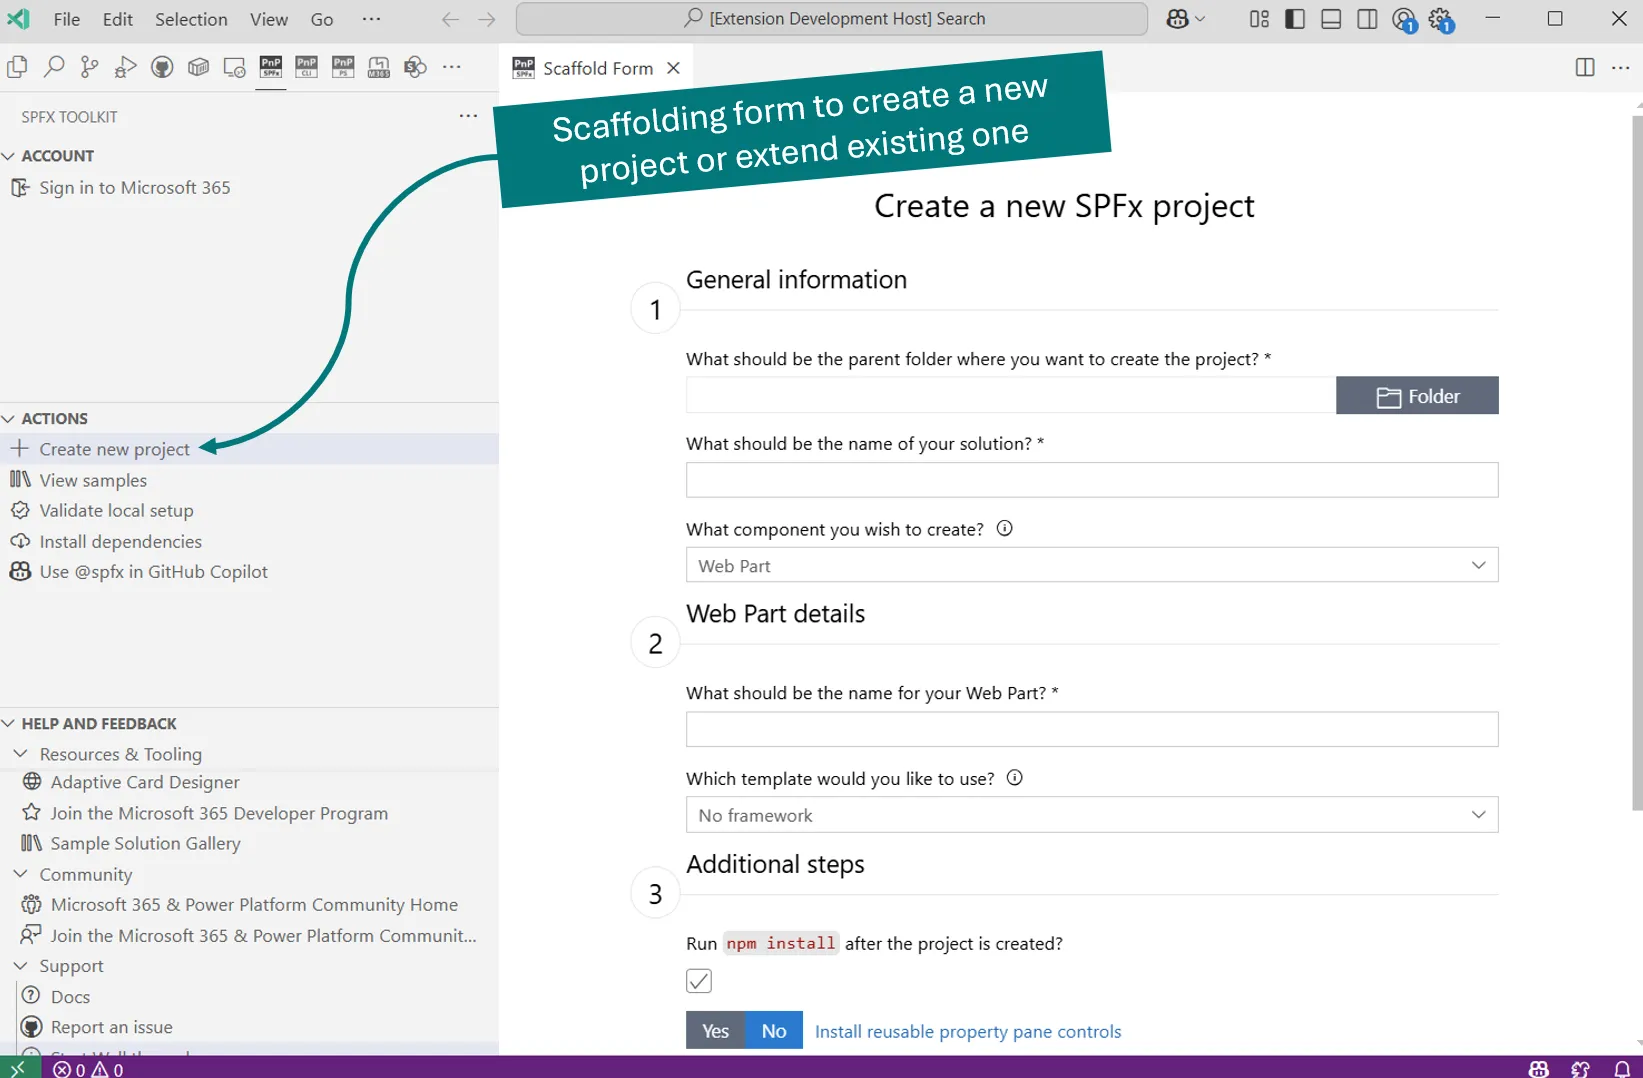Open the Web Part component dropdown
The width and height of the screenshot is (1643, 1078).
[1092, 565]
